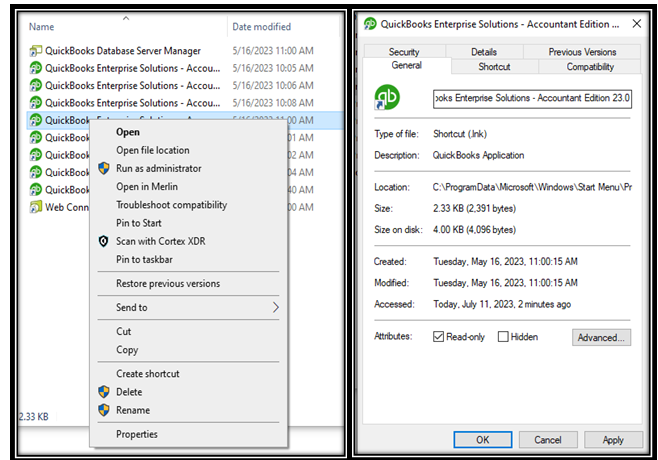Choose Run as administrator
The width and height of the screenshot is (658, 460).
(159, 168)
